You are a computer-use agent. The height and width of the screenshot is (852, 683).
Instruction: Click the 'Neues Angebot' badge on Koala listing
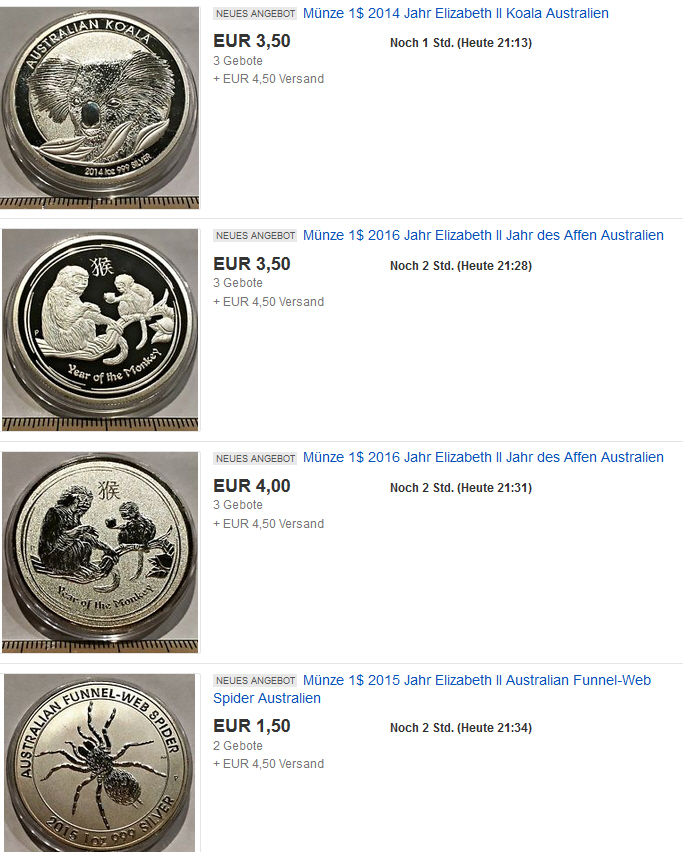[255, 14]
